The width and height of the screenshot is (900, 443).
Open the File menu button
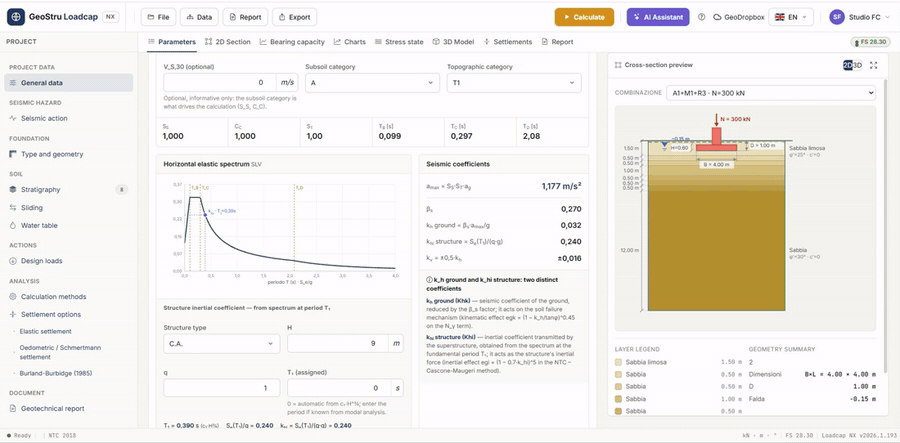[158, 17]
